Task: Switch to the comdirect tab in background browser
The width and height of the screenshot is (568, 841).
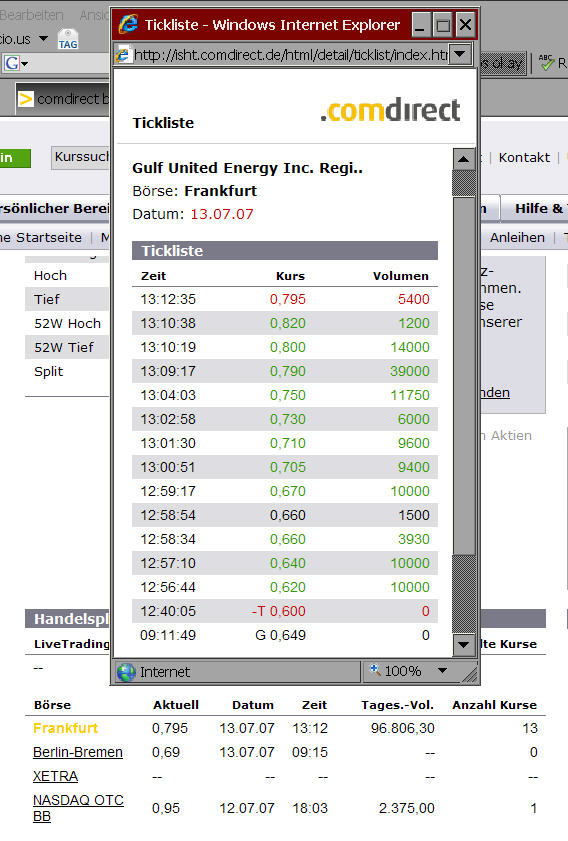Action: [63, 99]
